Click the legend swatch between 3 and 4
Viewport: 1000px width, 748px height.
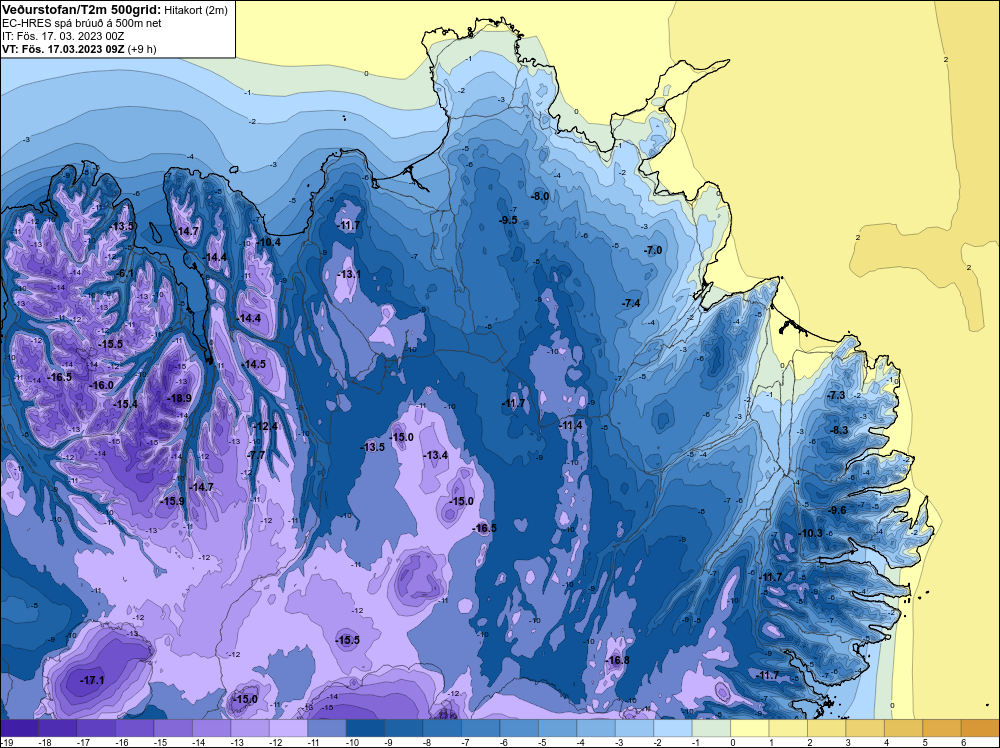tap(865, 728)
